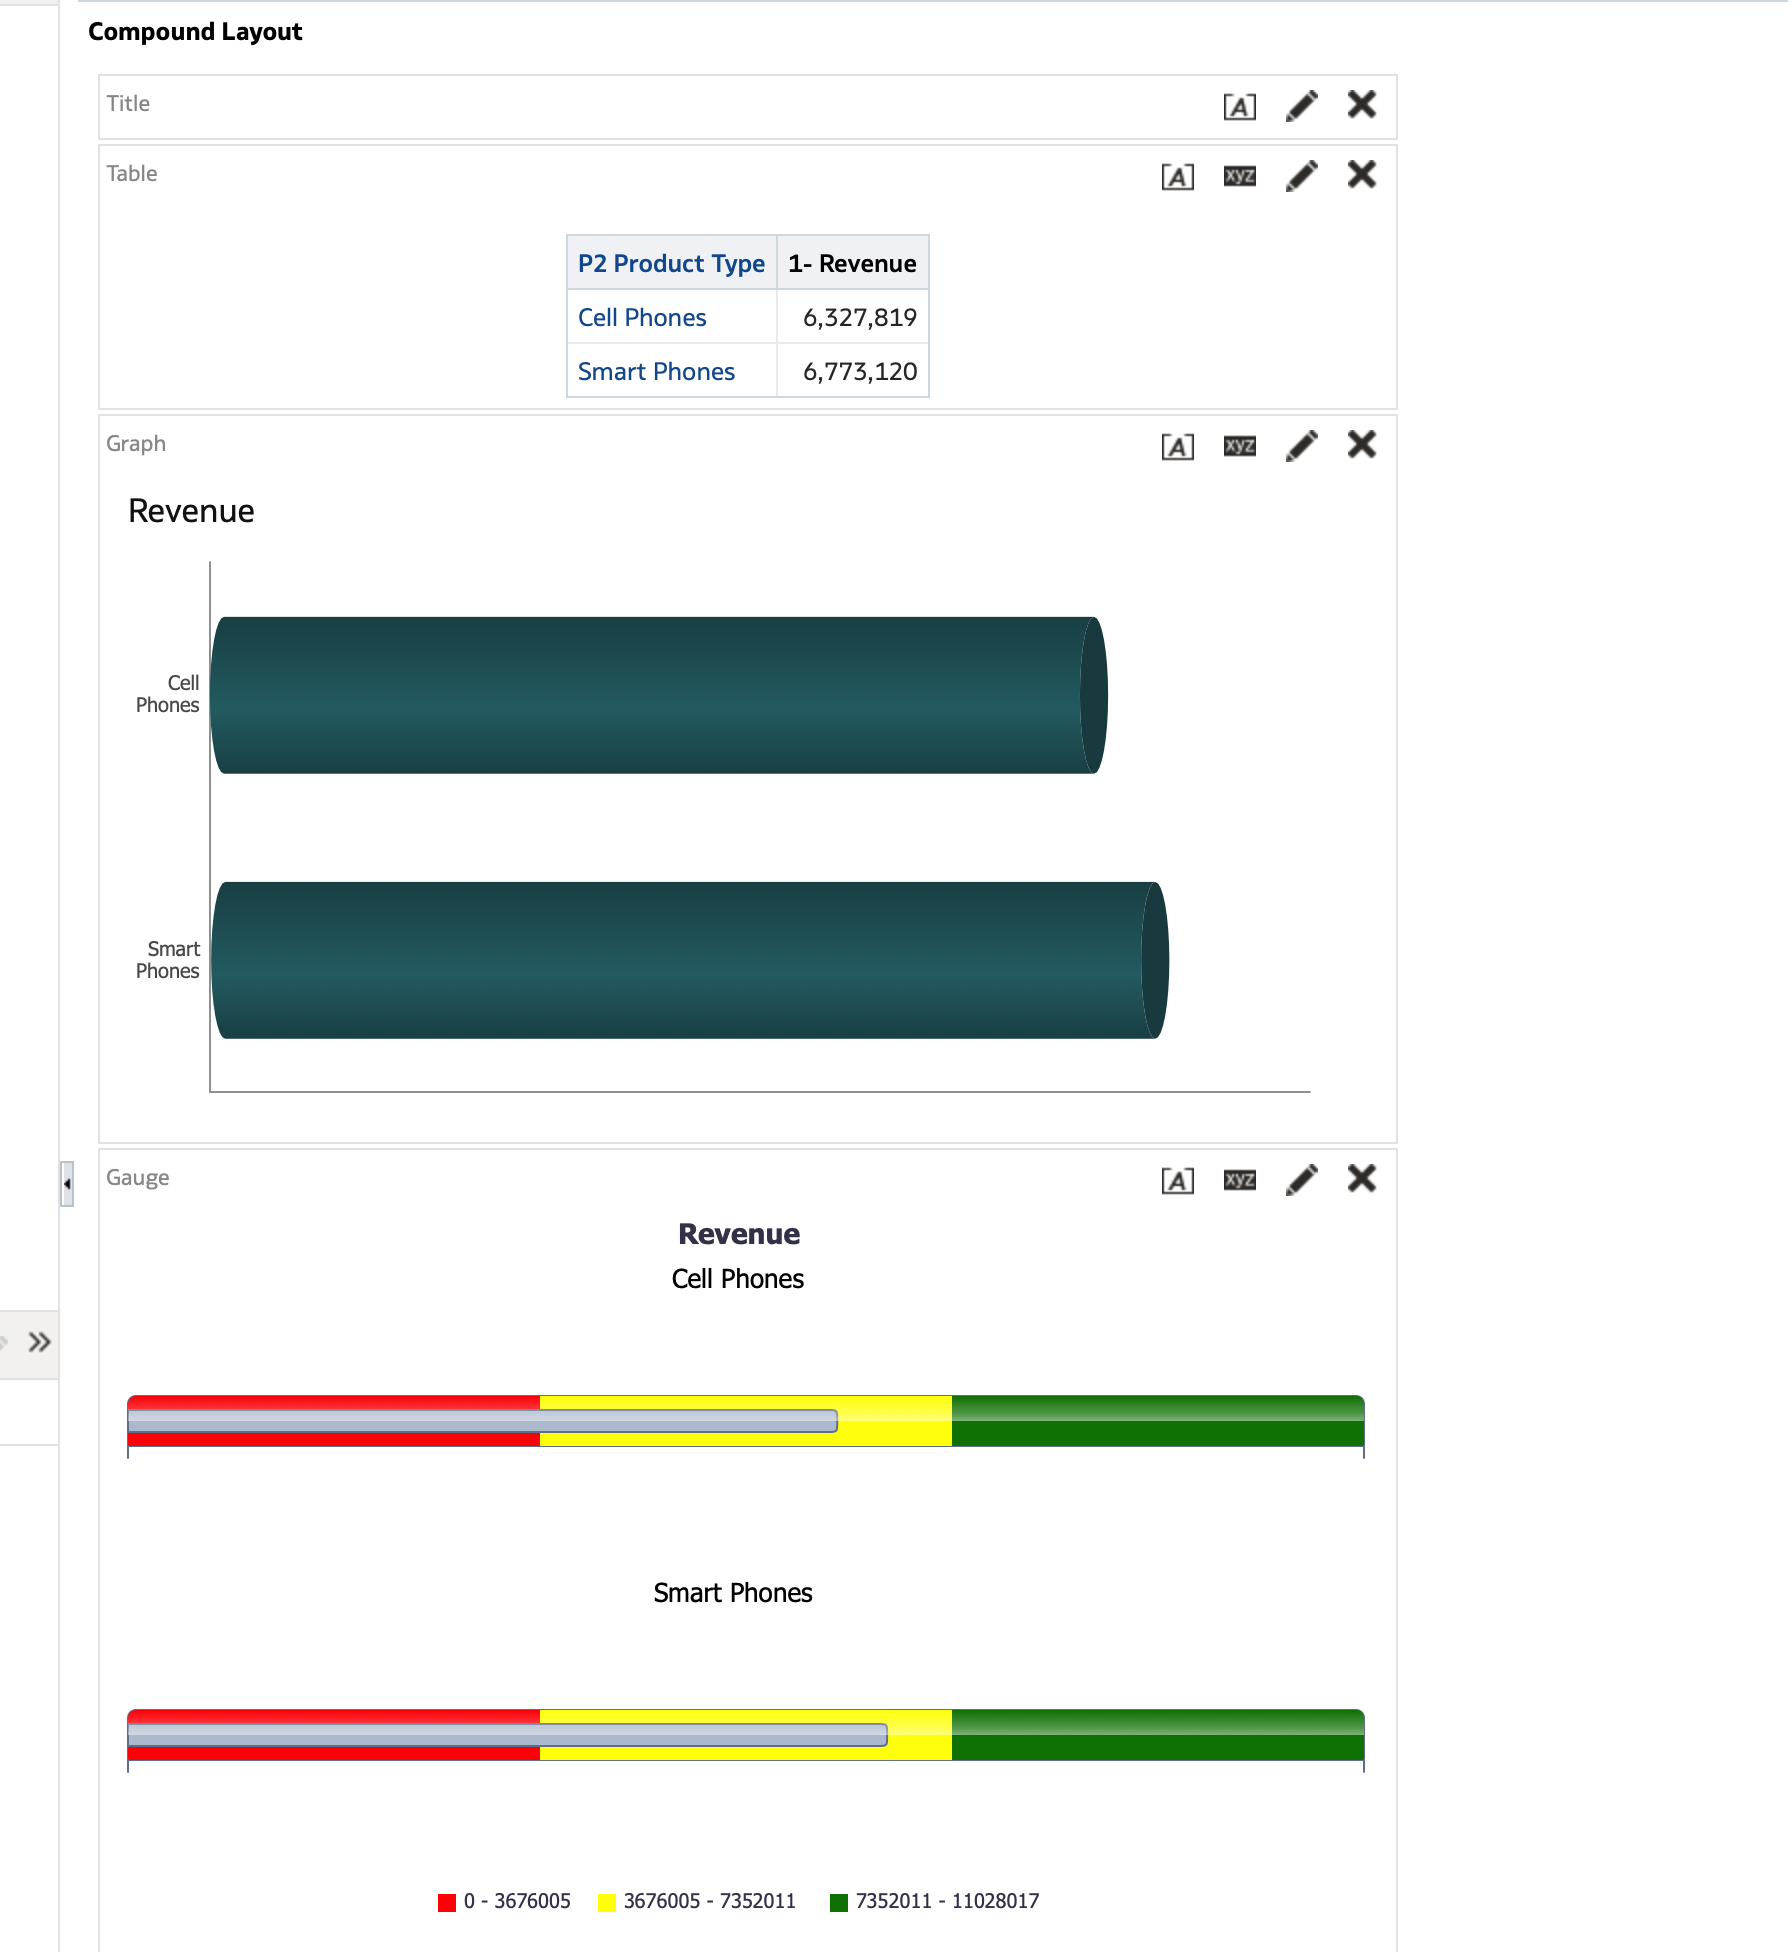
Task: Click revenue value 6,327,819
Action: (860, 317)
